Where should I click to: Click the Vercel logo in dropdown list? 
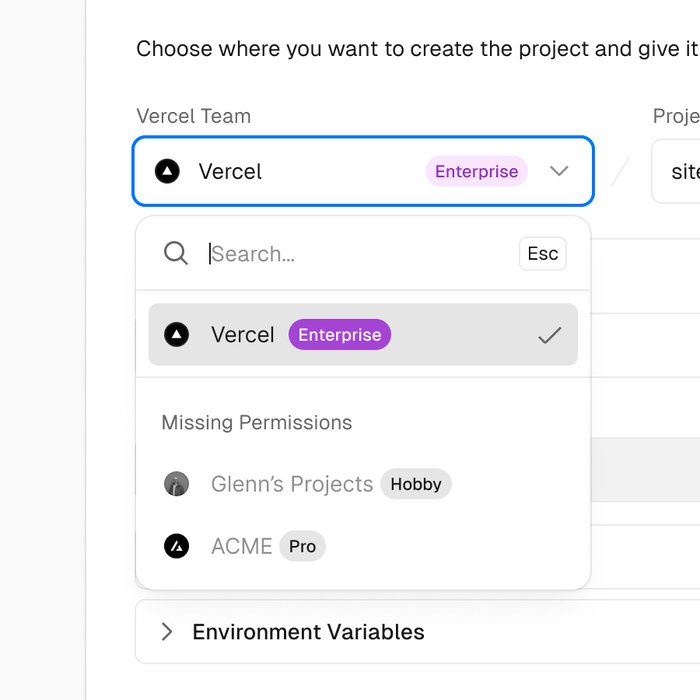(177, 335)
